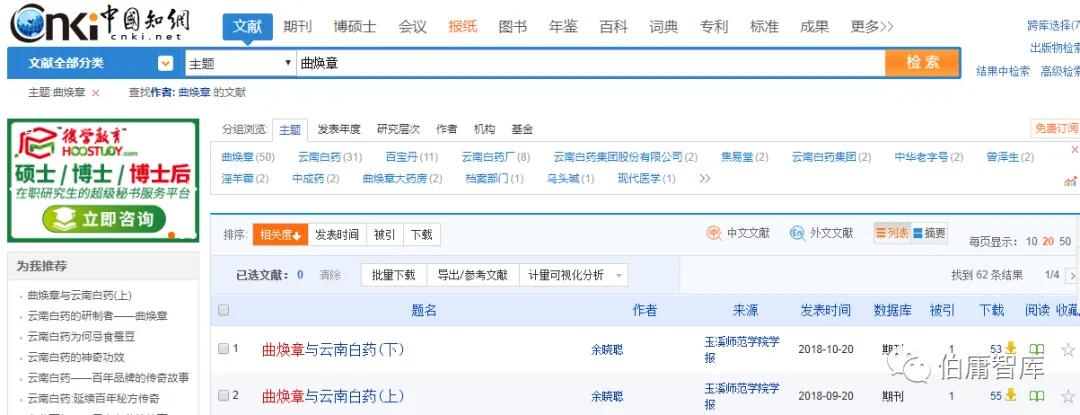Filter by topic 百宝丹(11)

click(x=412, y=157)
